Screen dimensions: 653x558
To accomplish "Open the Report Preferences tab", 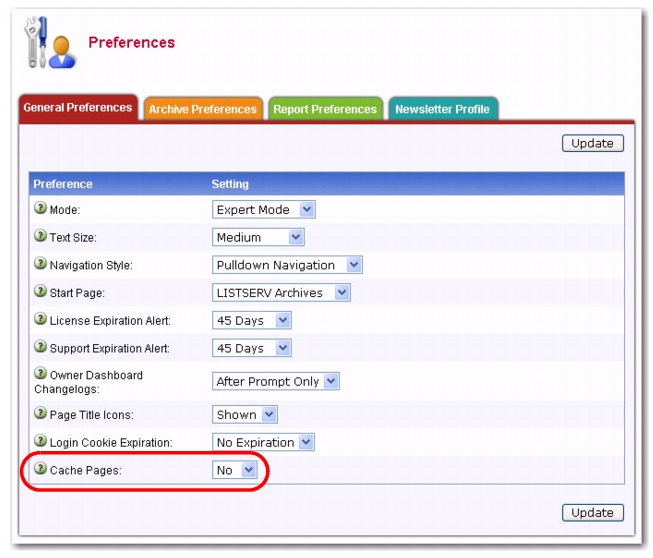I will (325, 109).
